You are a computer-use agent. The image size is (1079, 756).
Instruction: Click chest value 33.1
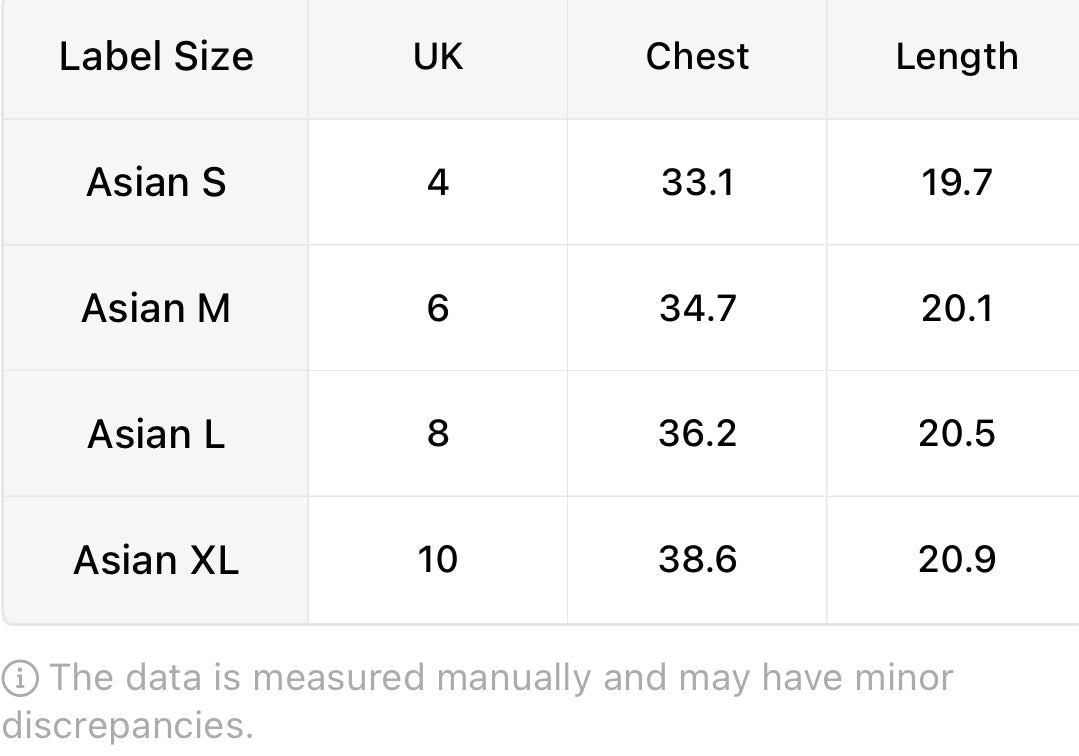[697, 182]
